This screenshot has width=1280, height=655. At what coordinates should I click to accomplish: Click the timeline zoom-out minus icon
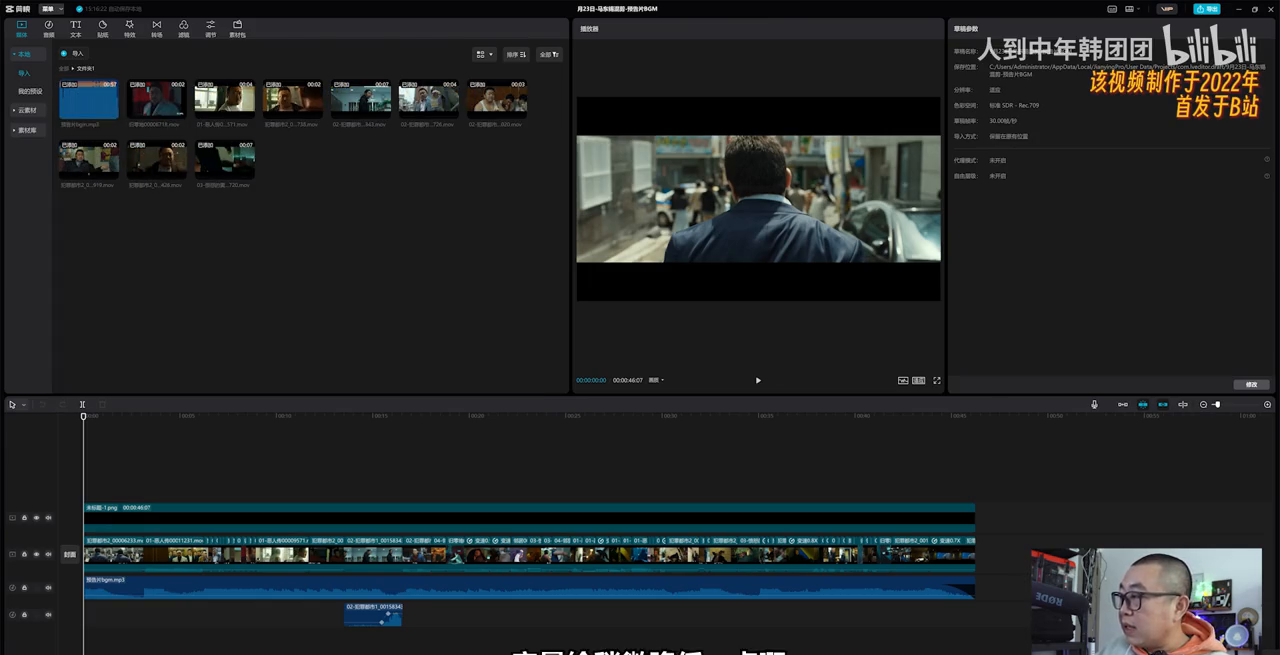pyautogui.click(x=1203, y=405)
